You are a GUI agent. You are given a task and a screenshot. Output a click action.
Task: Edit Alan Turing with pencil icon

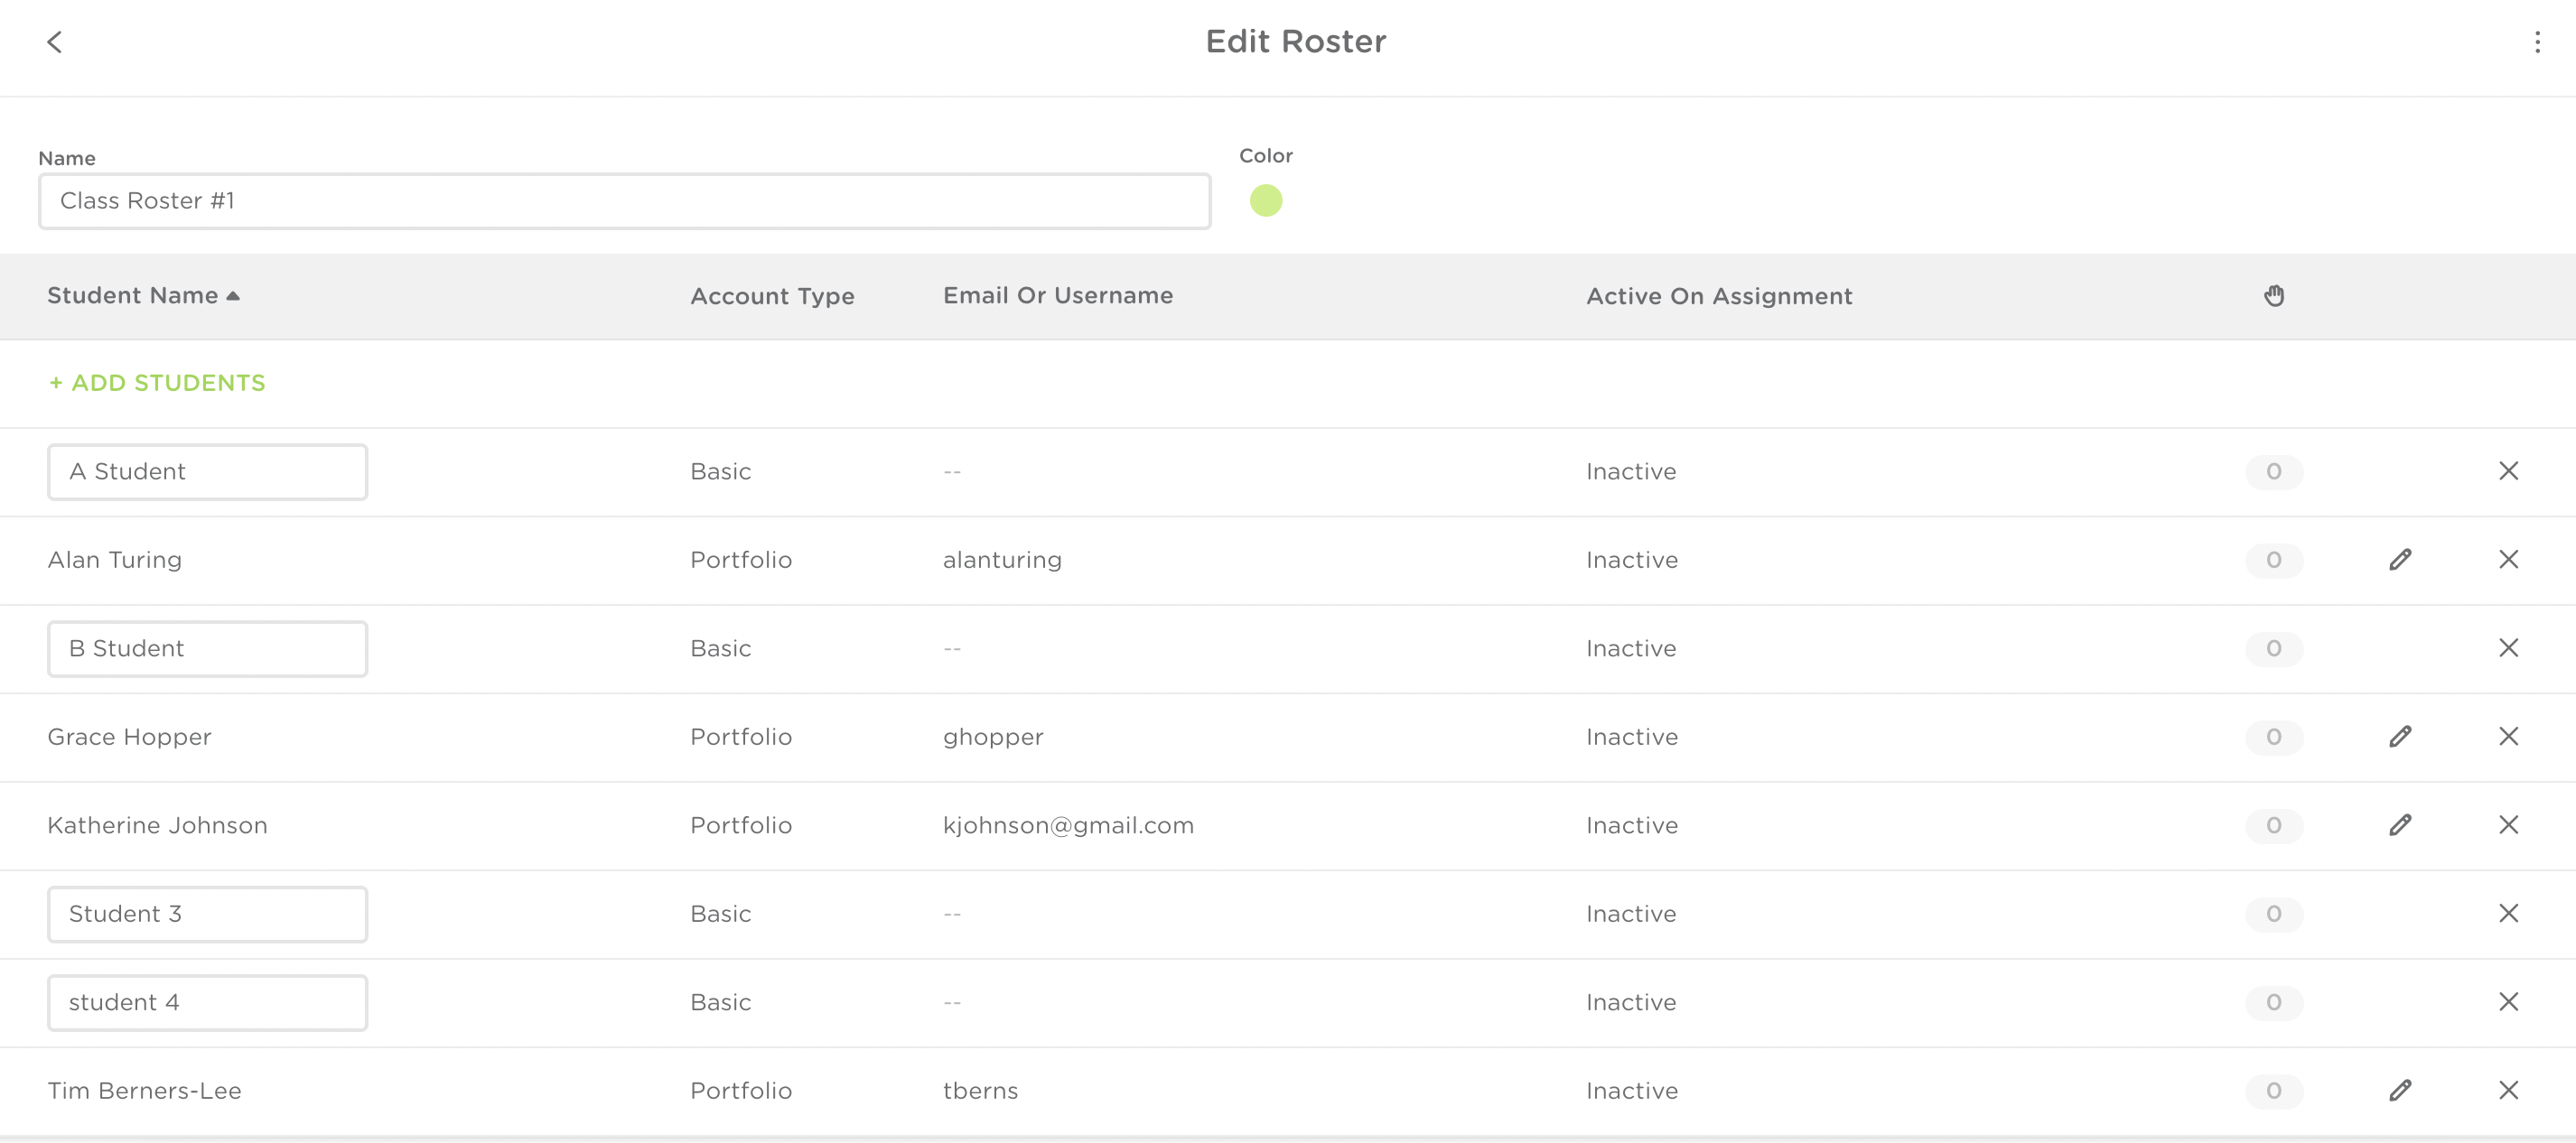(2400, 560)
